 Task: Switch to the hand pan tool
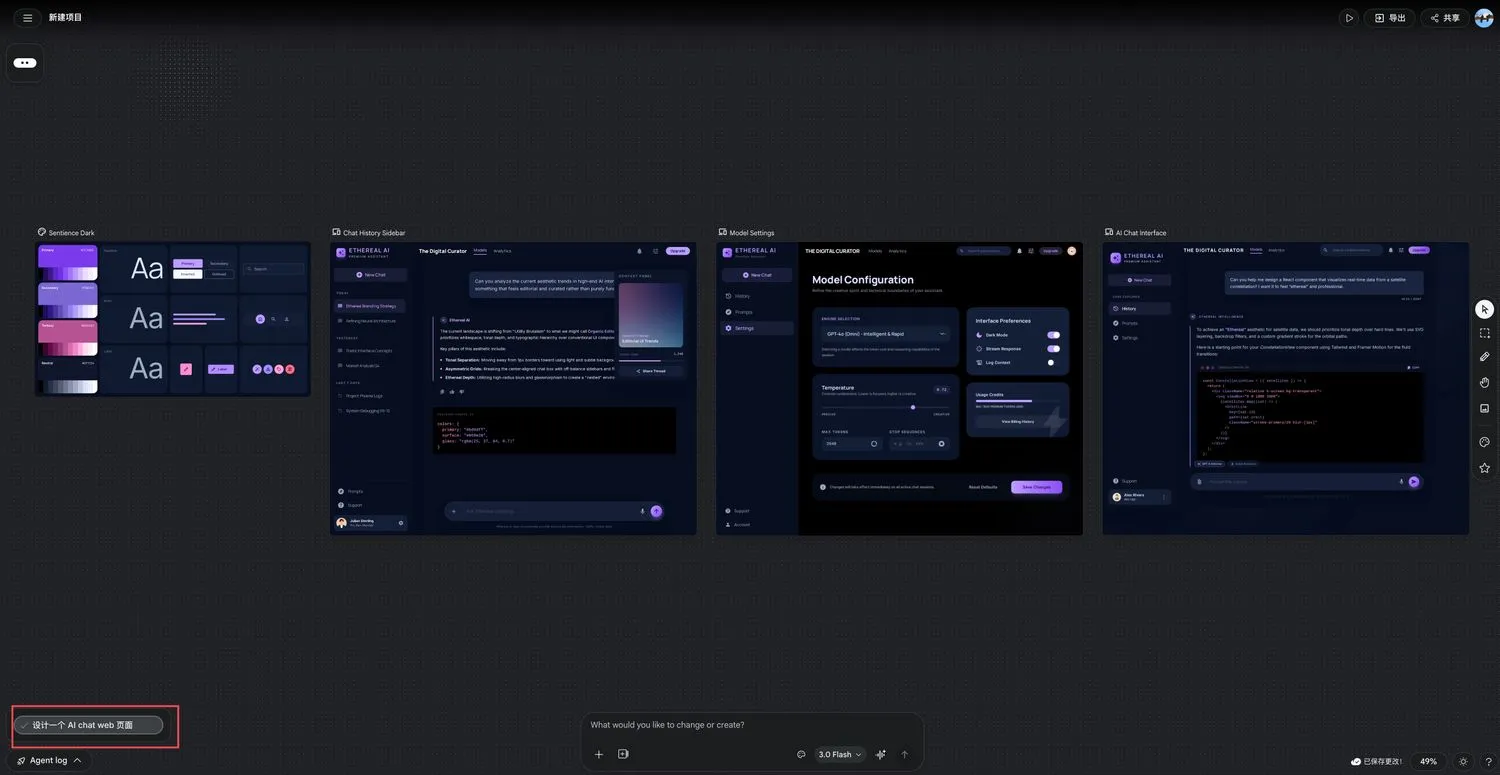(x=1484, y=382)
